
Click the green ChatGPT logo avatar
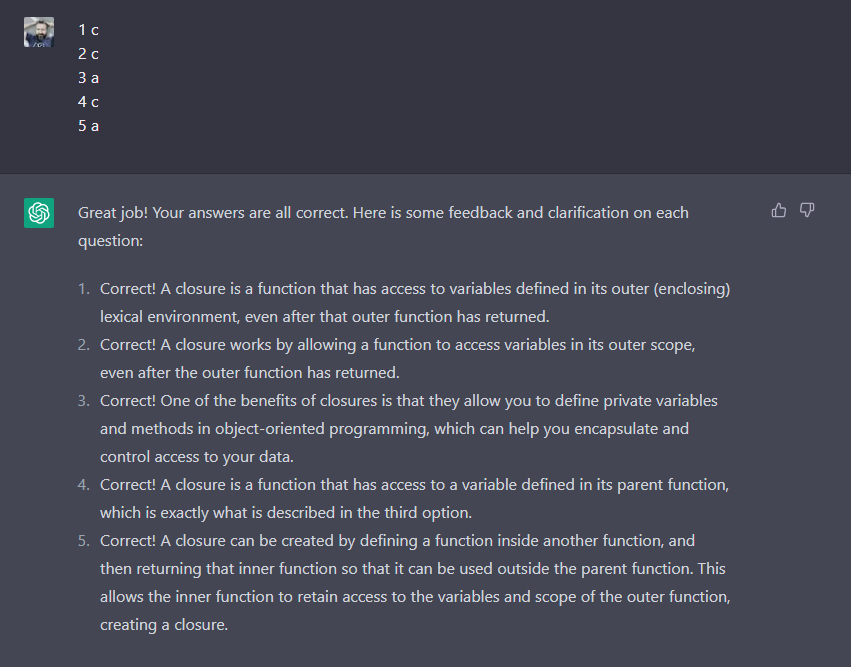39,213
